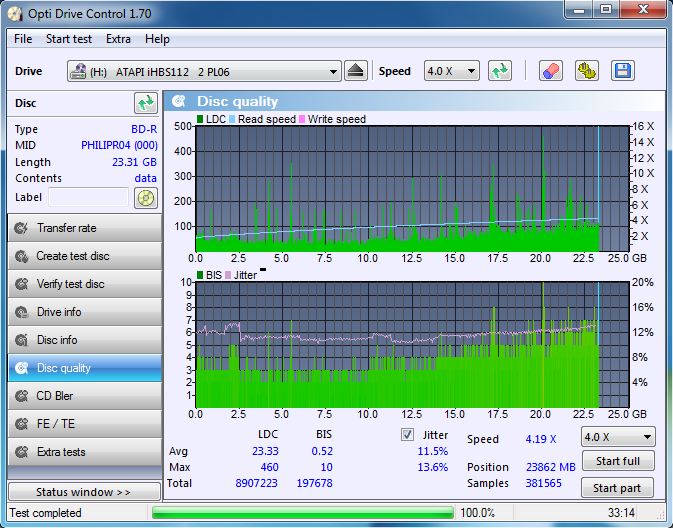The width and height of the screenshot is (673, 528).
Task: Open the Extra tests page
Action: [x=85, y=452]
